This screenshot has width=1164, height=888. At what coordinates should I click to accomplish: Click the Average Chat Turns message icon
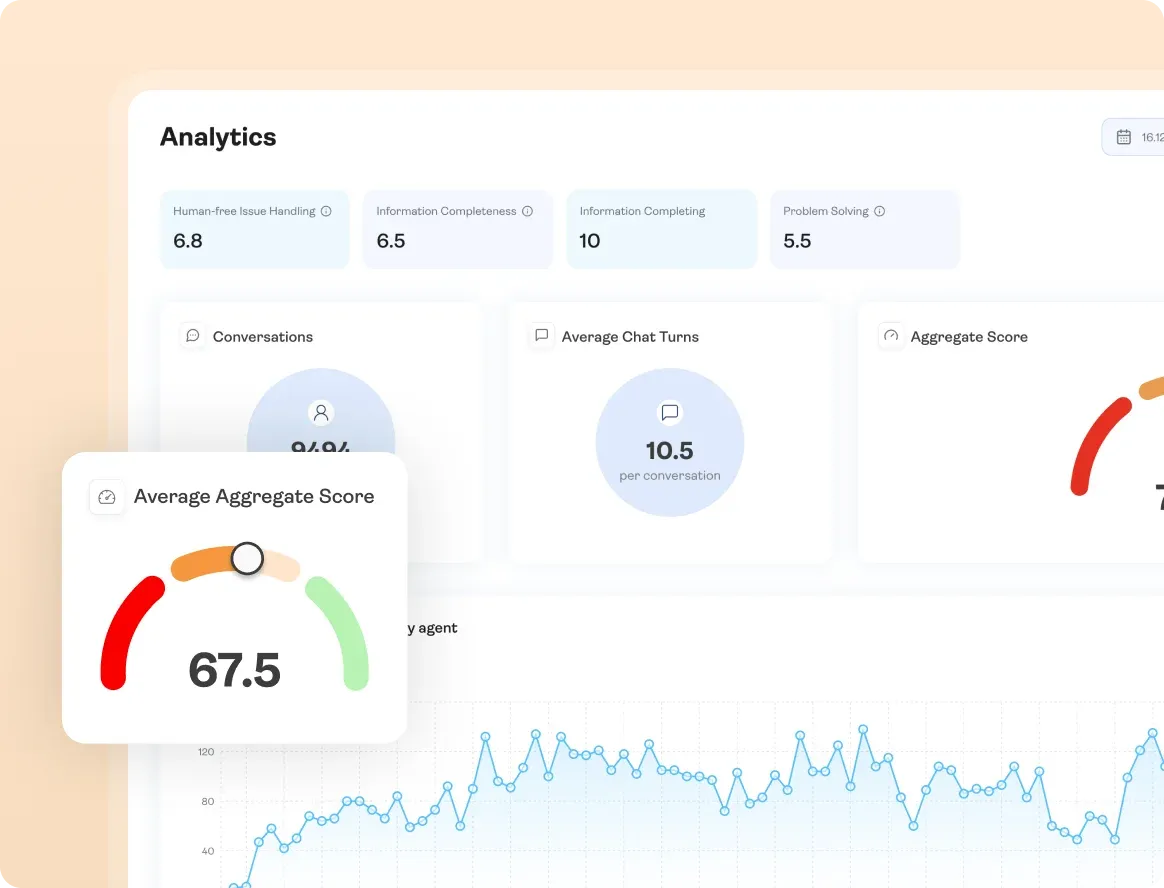coord(541,336)
